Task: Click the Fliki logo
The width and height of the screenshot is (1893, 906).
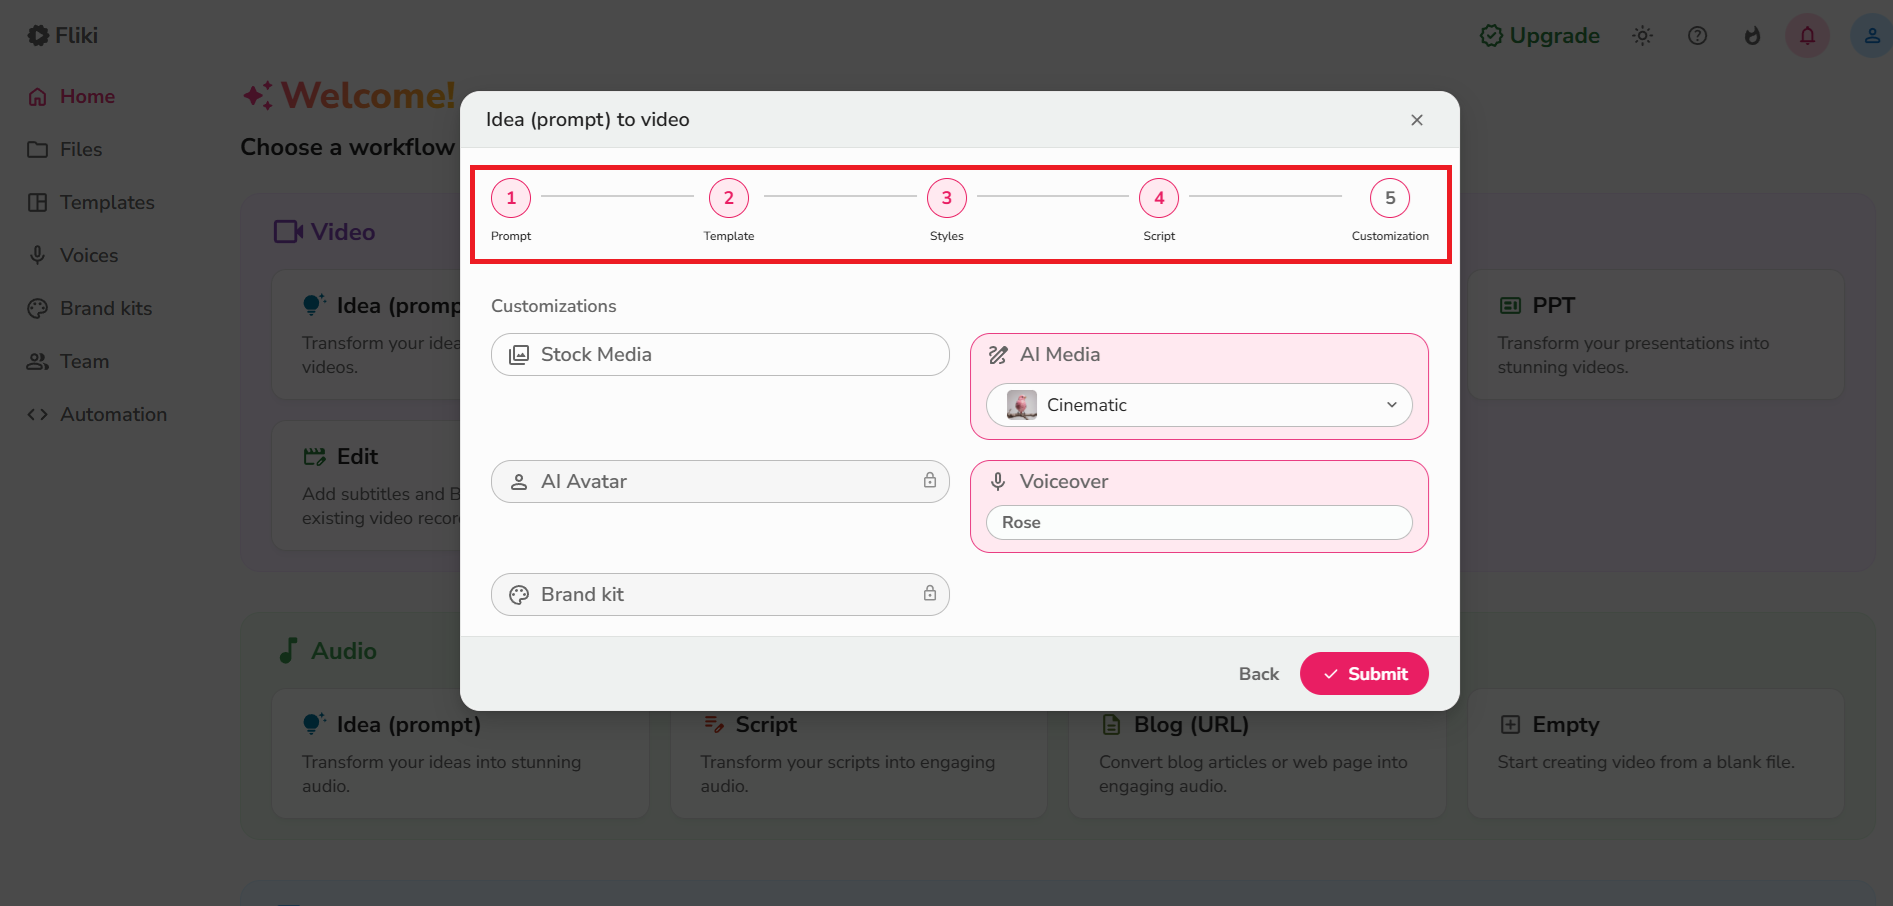Action: coord(63,36)
